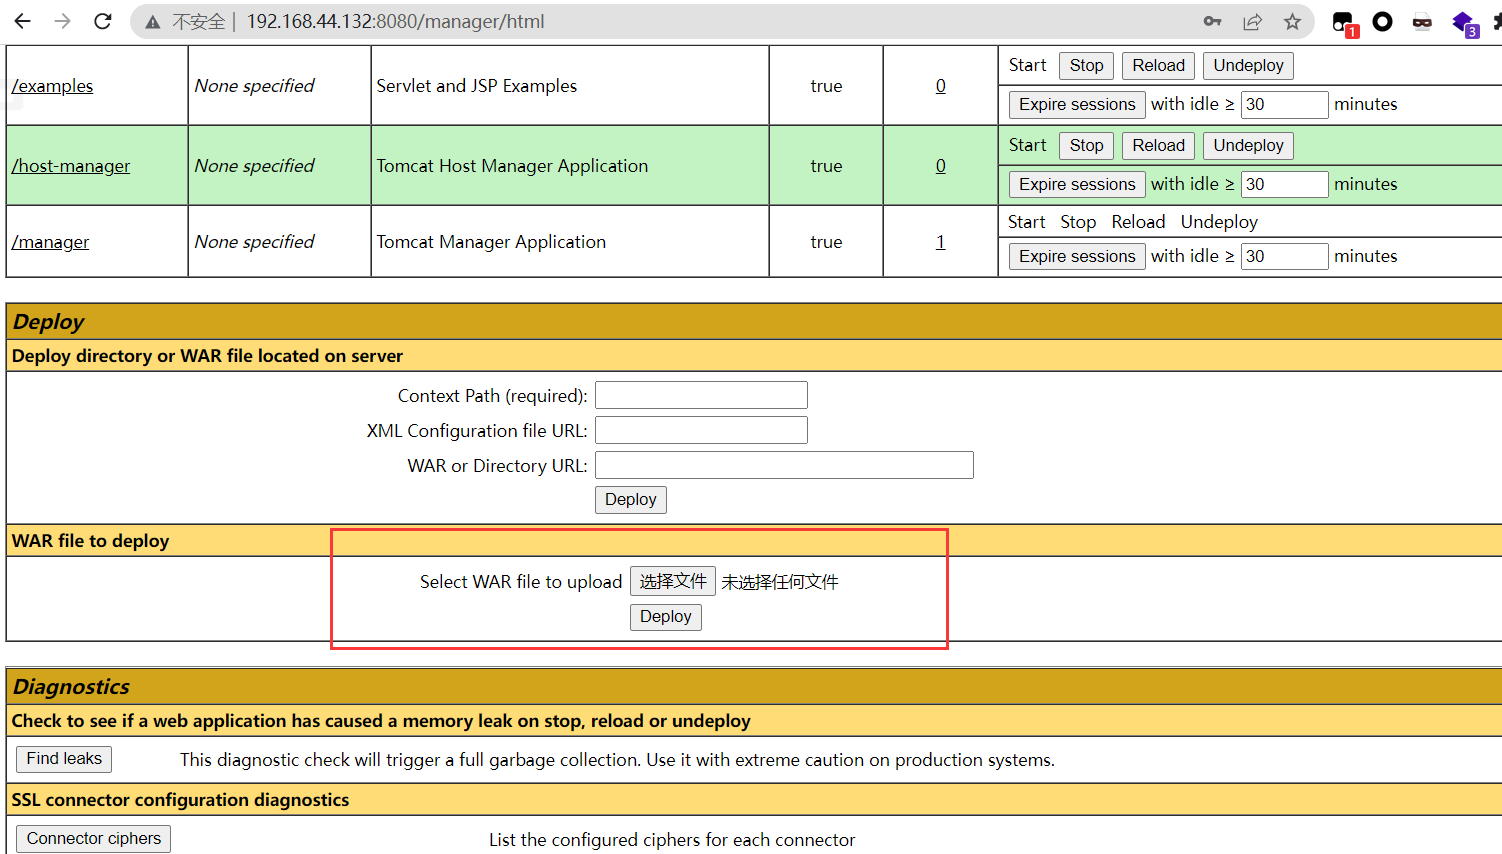Deploy the uploaded WAR file
This screenshot has width=1502, height=854.
(x=665, y=617)
